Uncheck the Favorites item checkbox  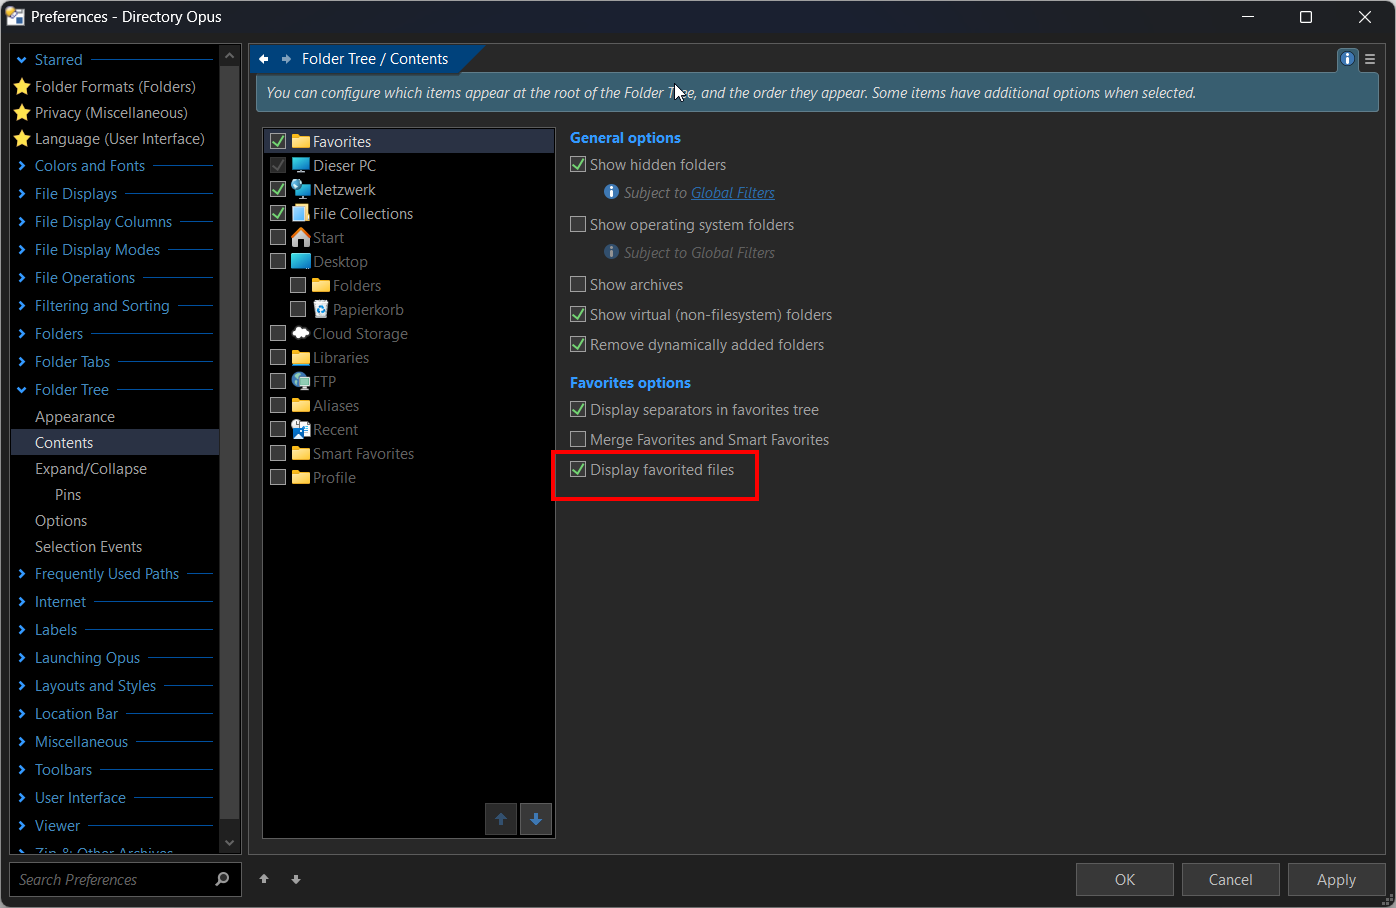click(278, 141)
